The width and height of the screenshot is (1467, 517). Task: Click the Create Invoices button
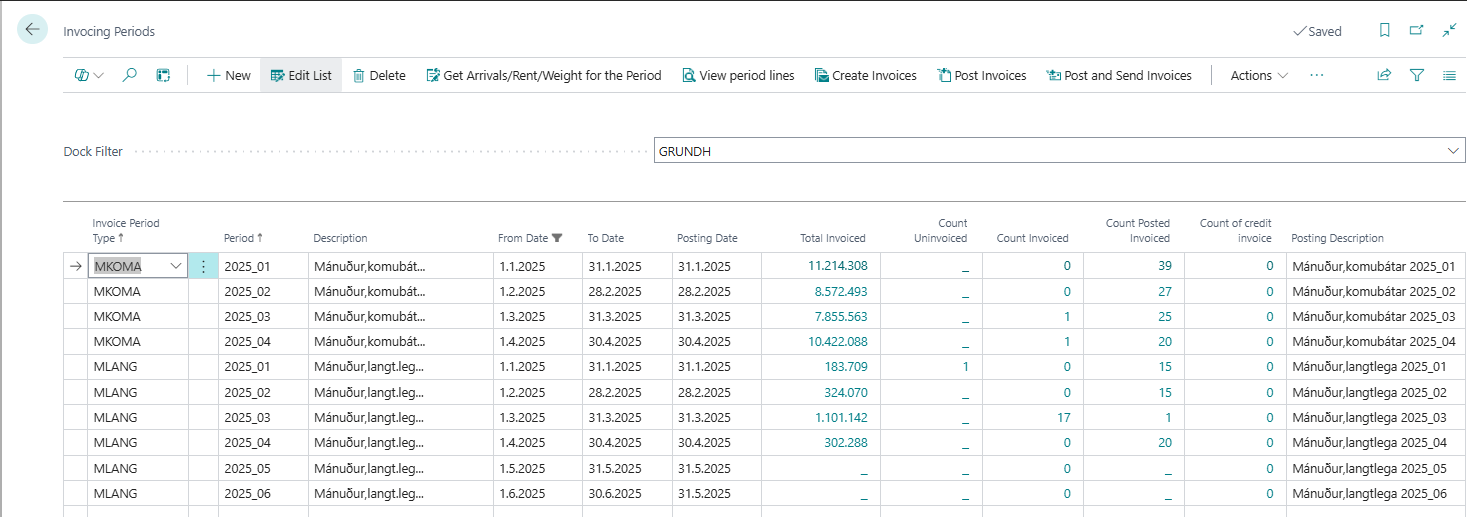tap(865, 75)
